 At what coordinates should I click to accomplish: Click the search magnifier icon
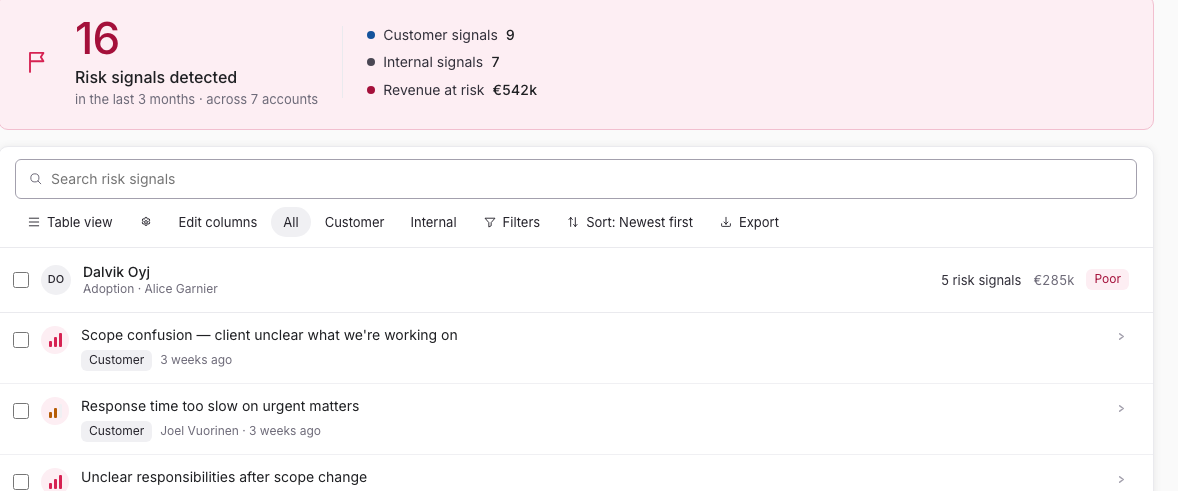pos(35,179)
